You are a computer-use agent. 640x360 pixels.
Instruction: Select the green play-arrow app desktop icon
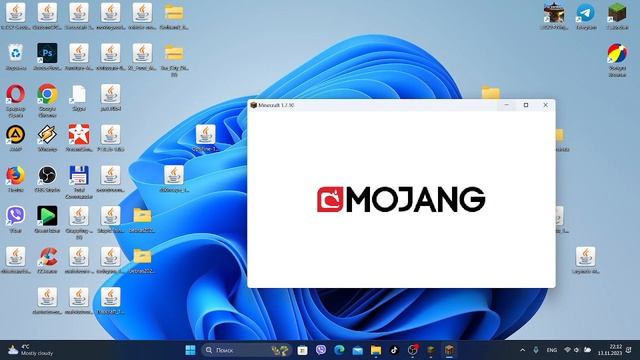tap(47, 216)
